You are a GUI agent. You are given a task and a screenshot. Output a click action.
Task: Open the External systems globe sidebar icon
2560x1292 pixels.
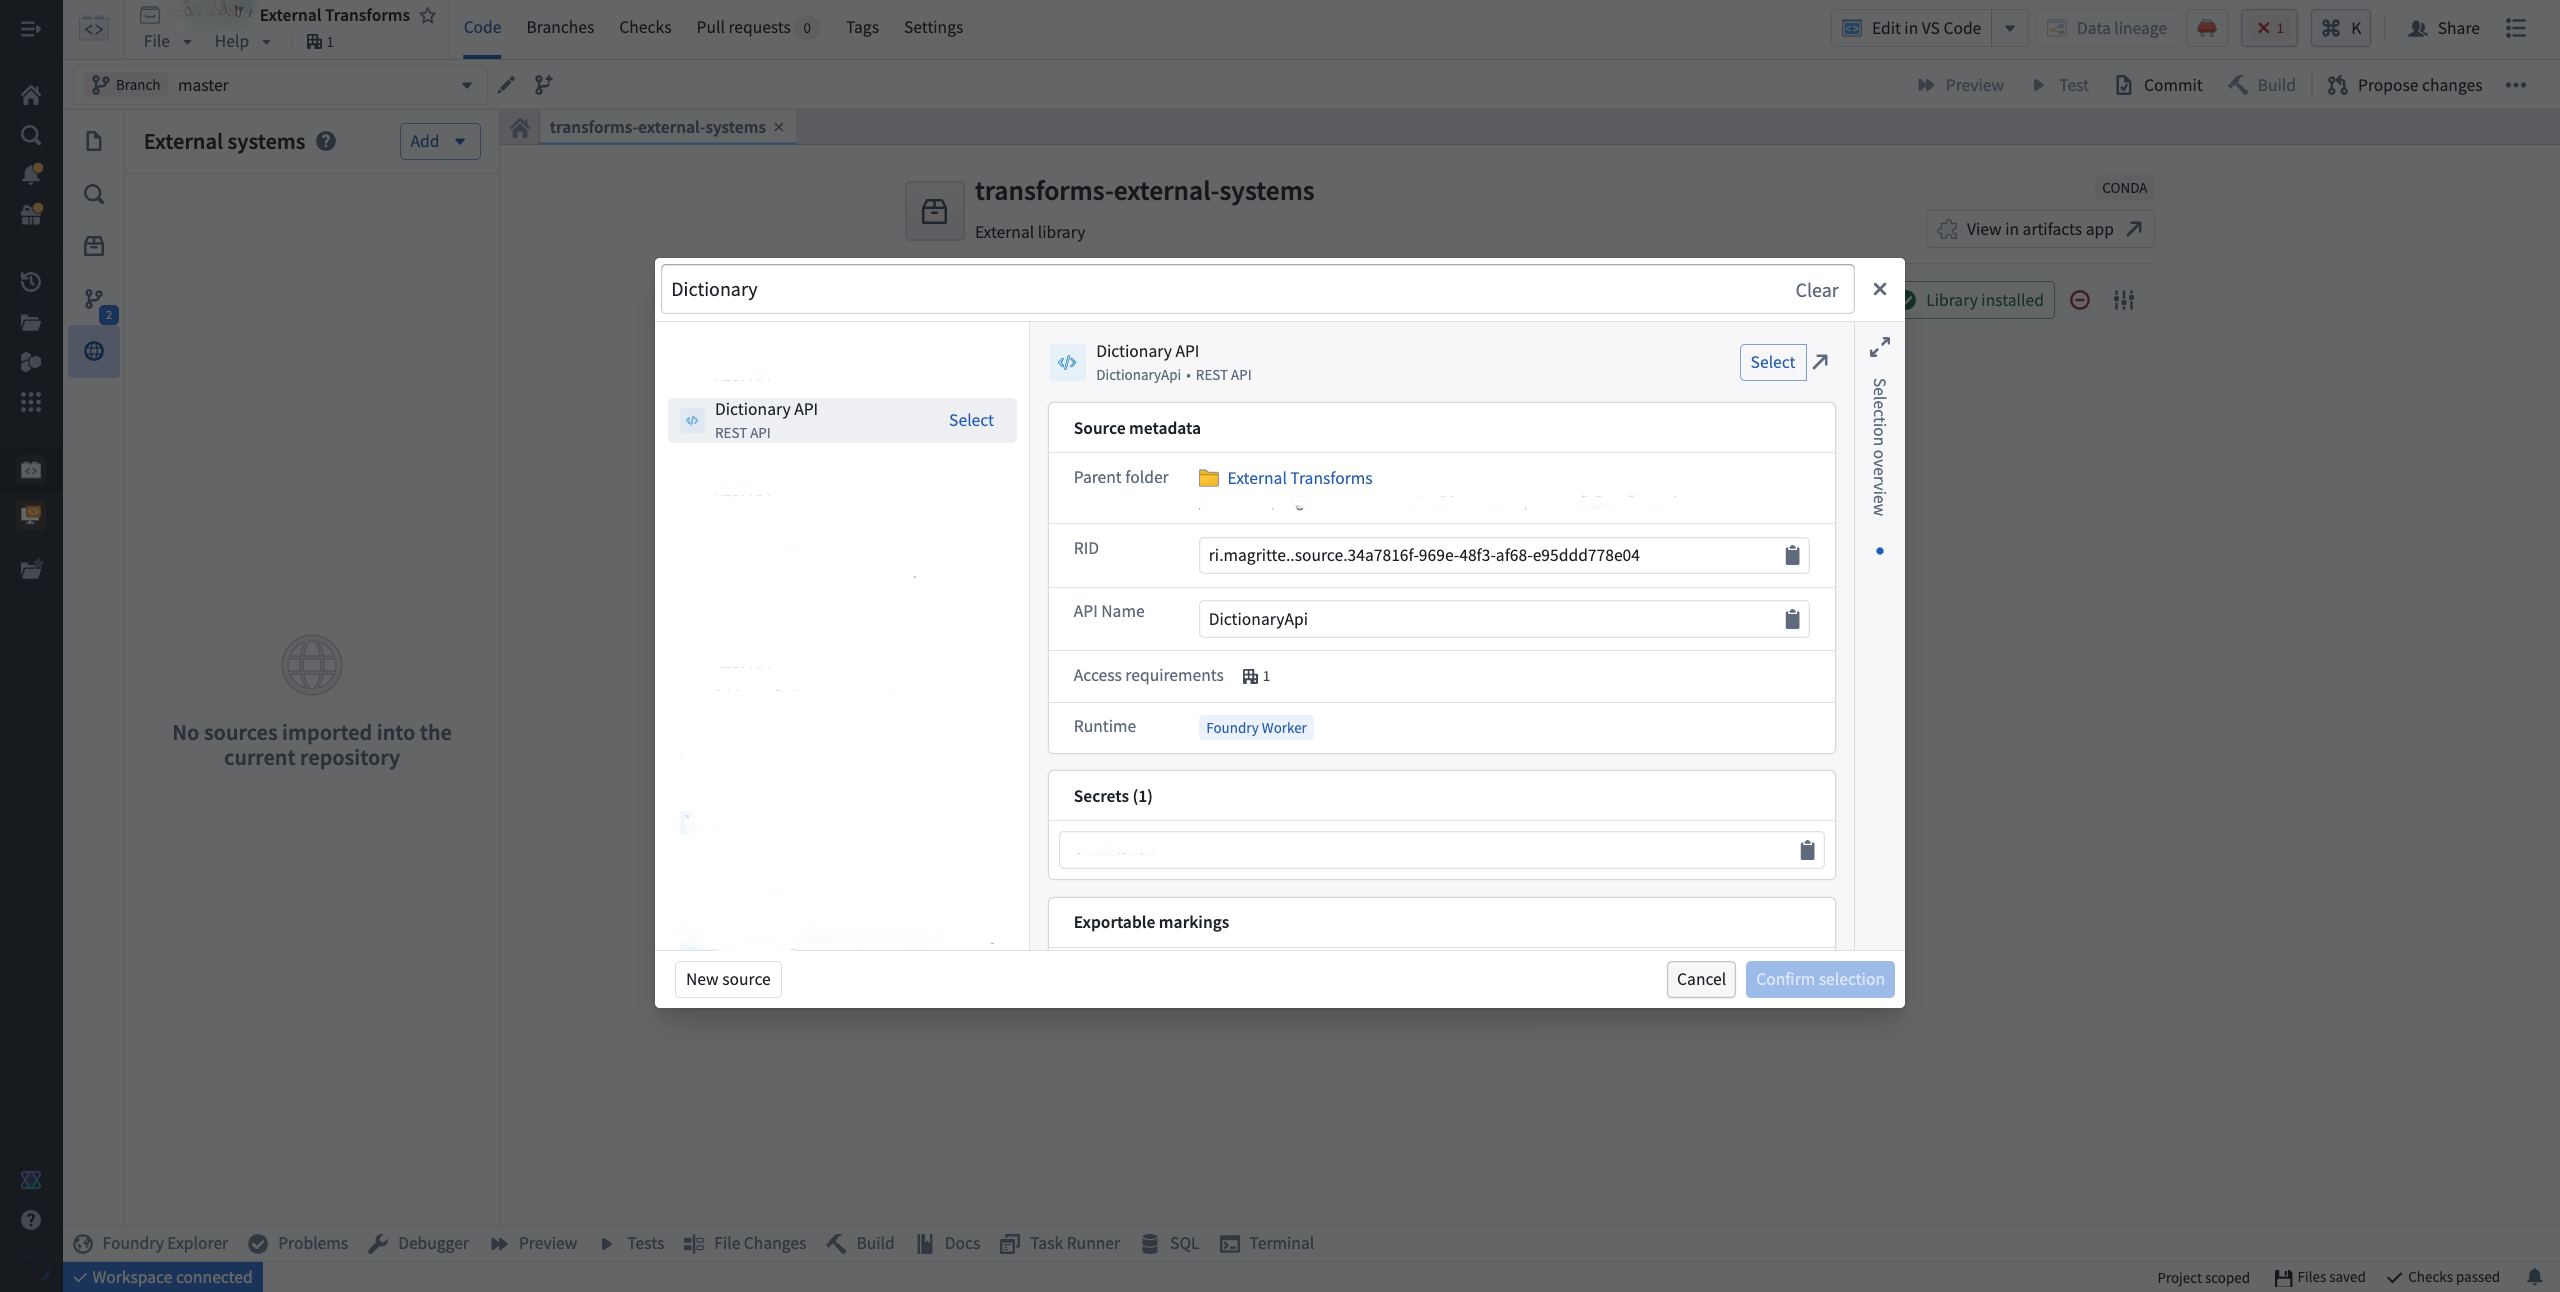[x=94, y=351]
